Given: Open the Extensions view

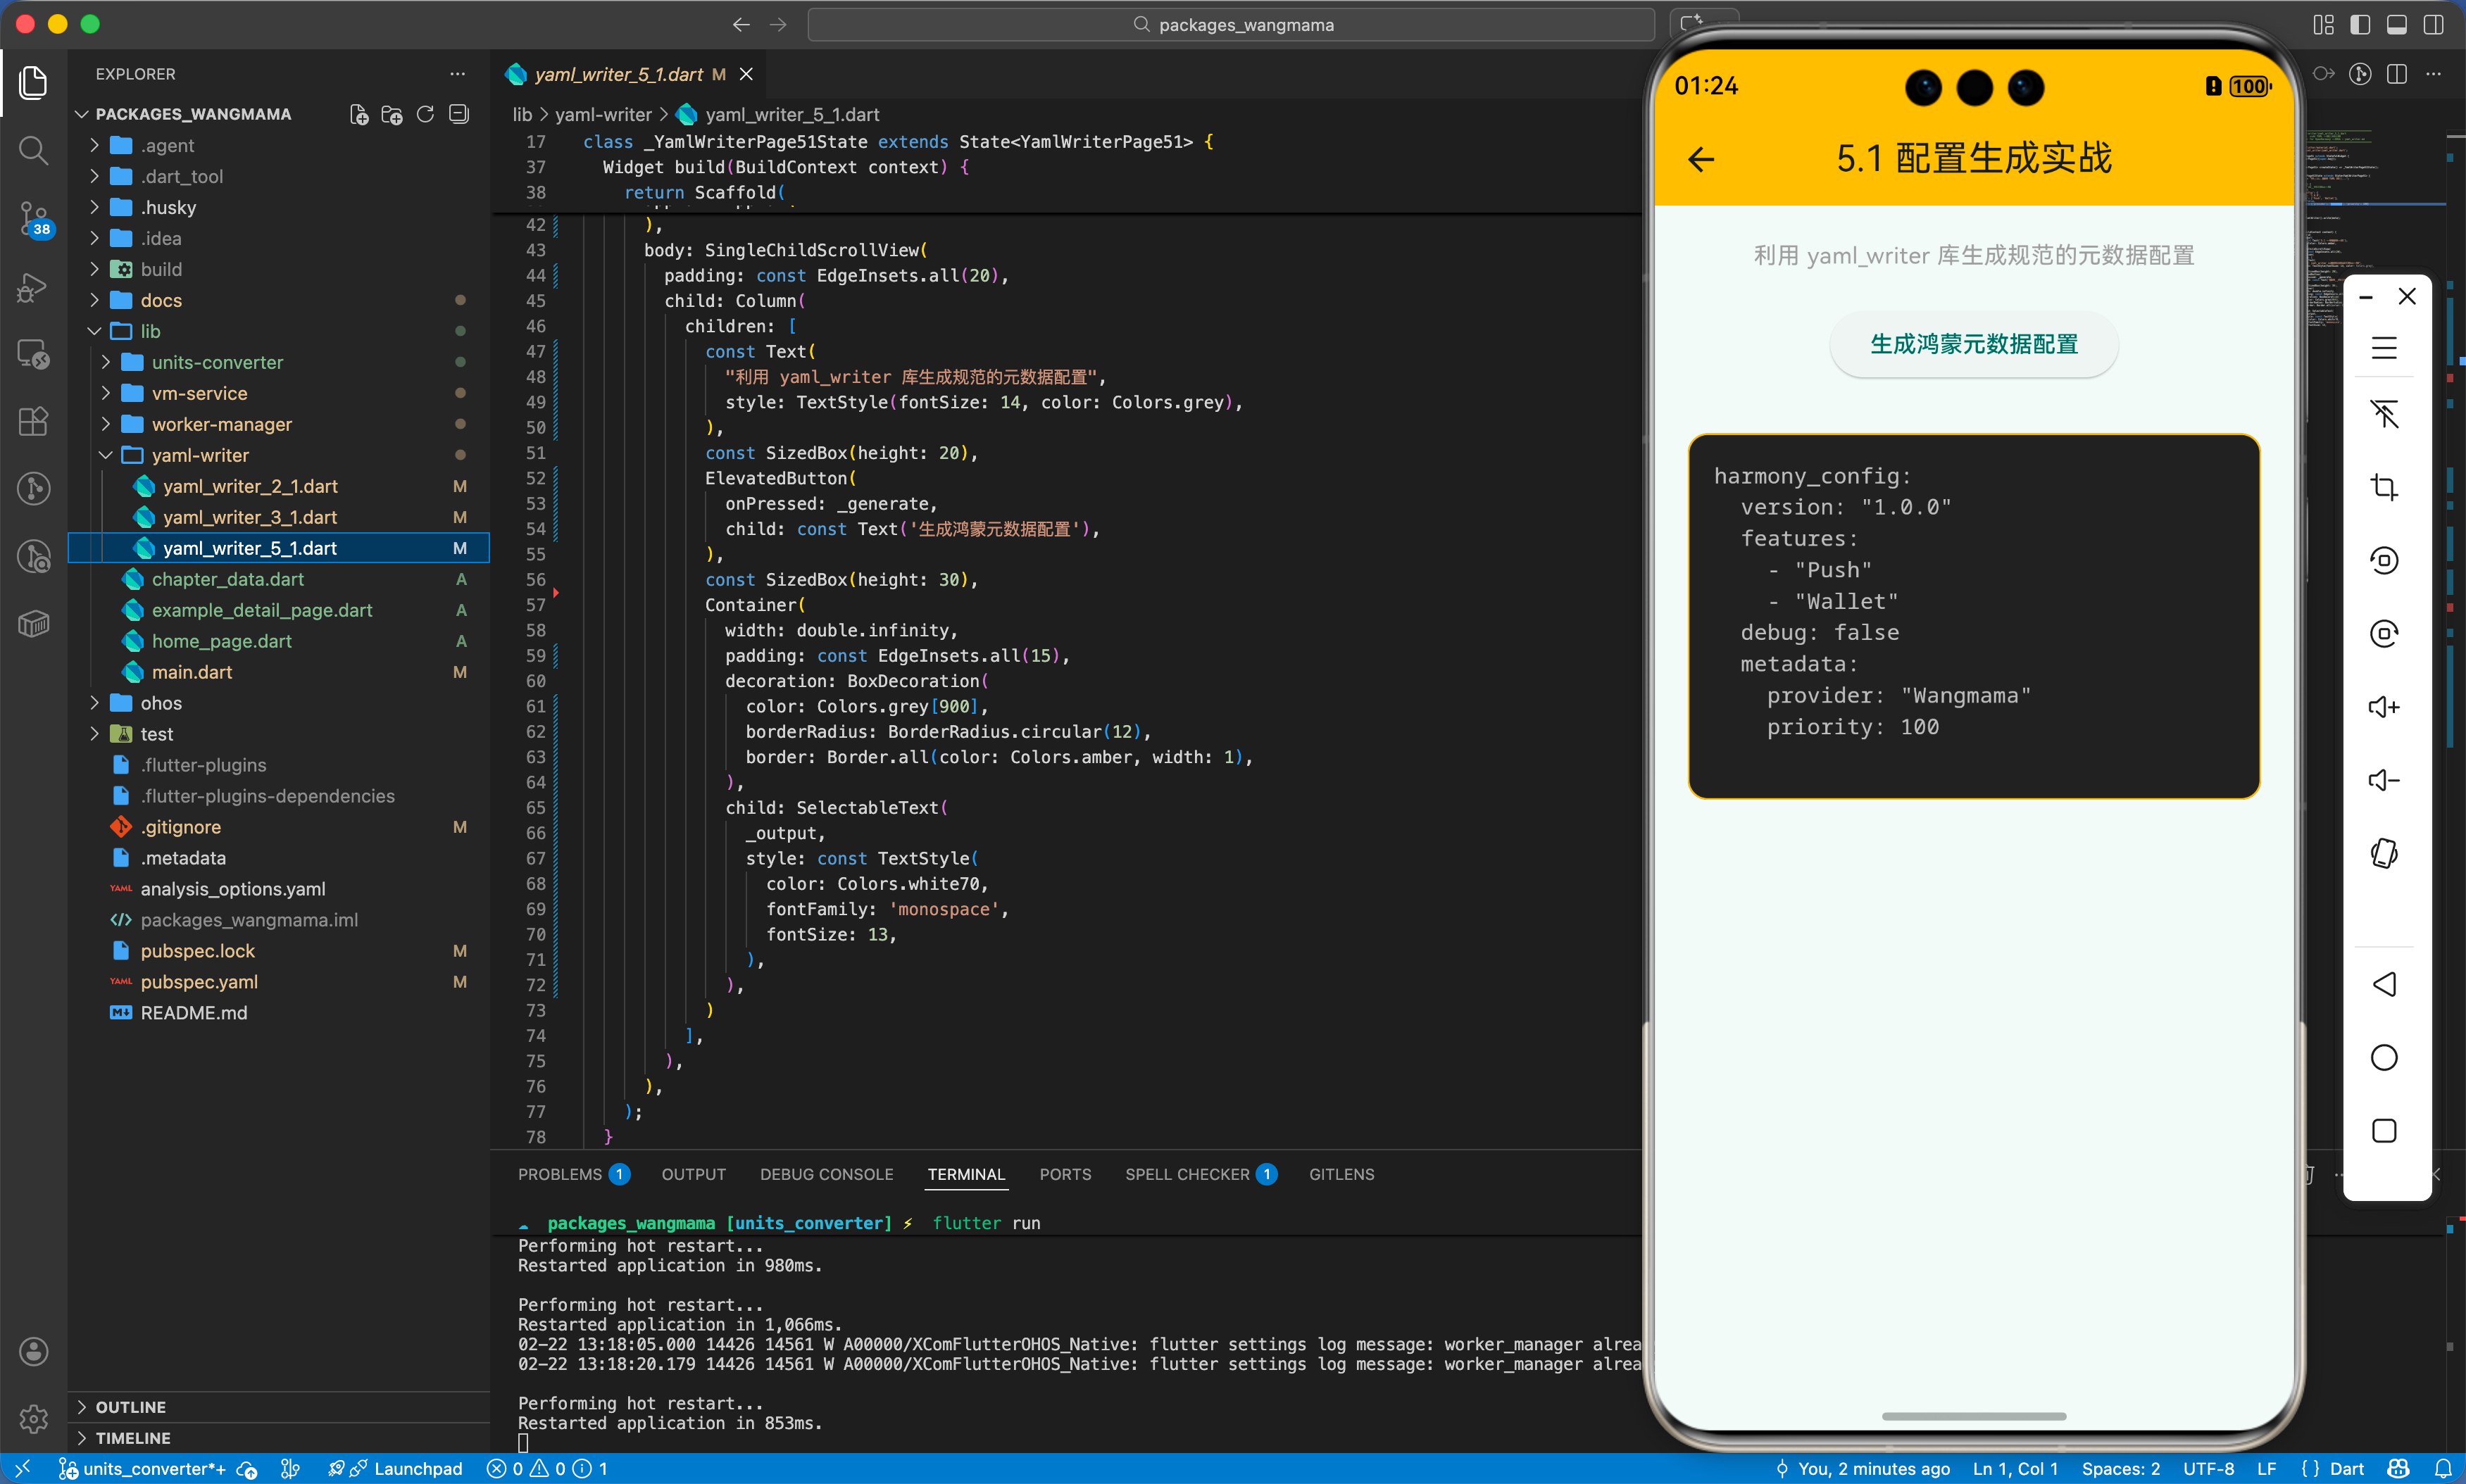Looking at the screenshot, I should point(33,421).
